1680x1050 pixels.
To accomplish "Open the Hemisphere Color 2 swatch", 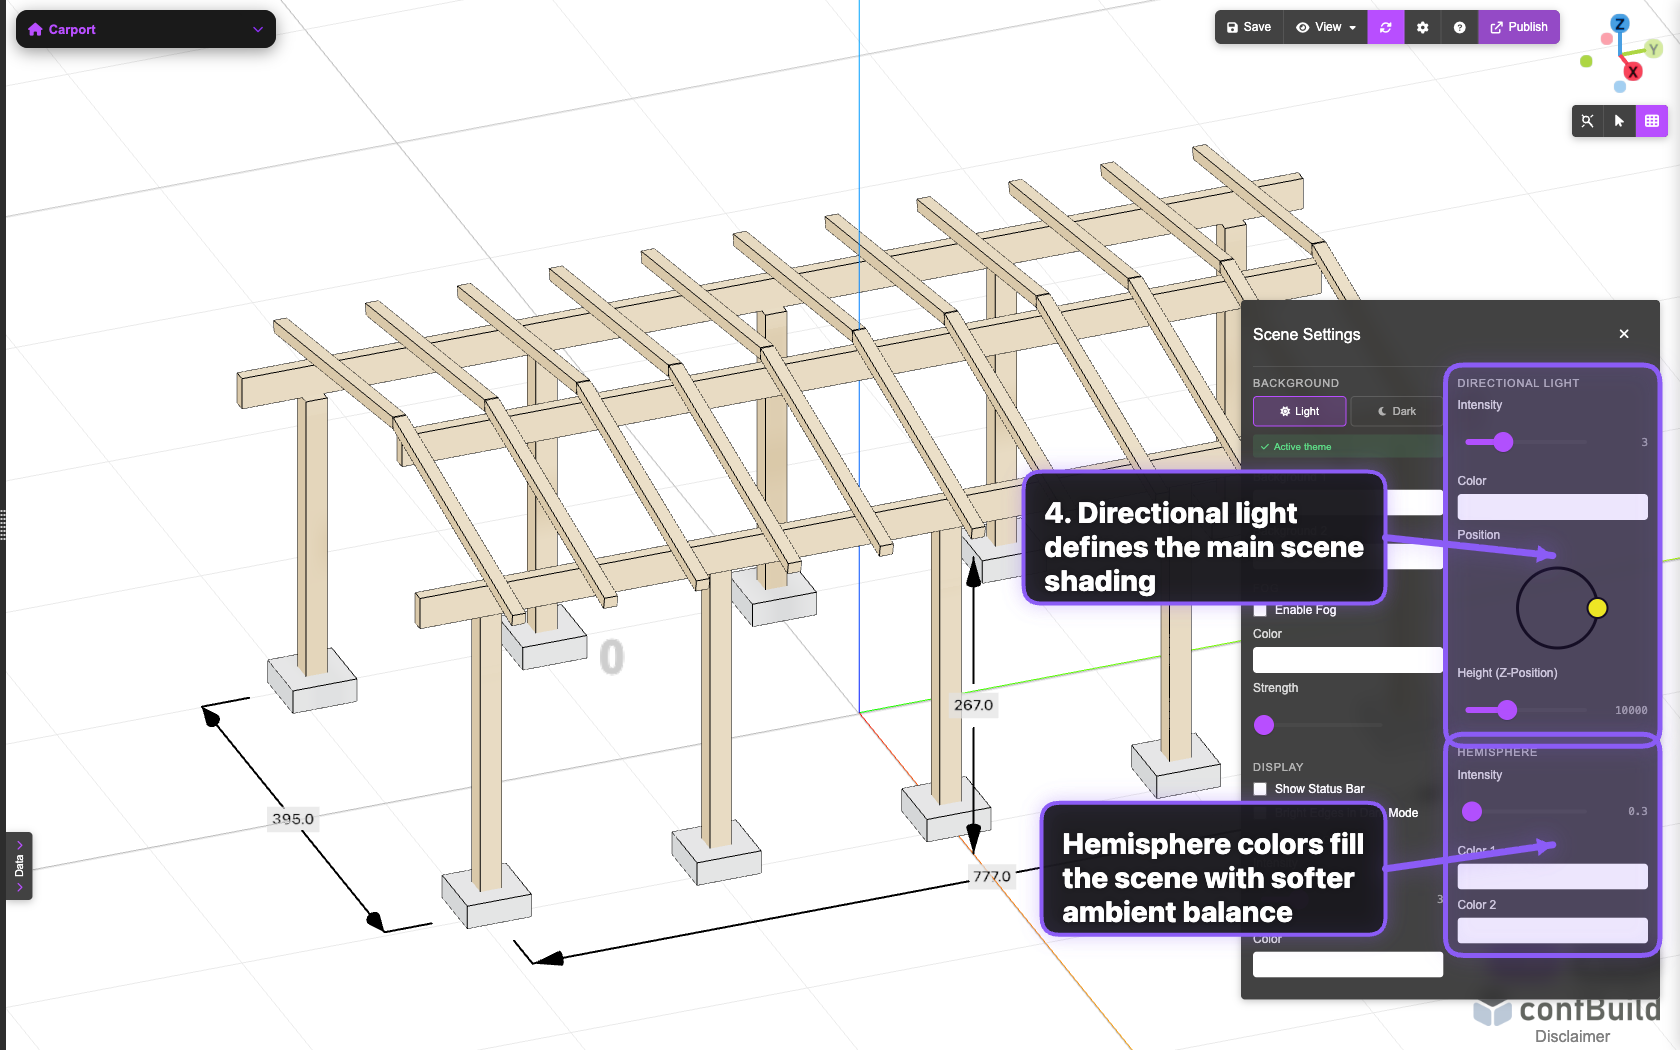I will (x=1552, y=931).
